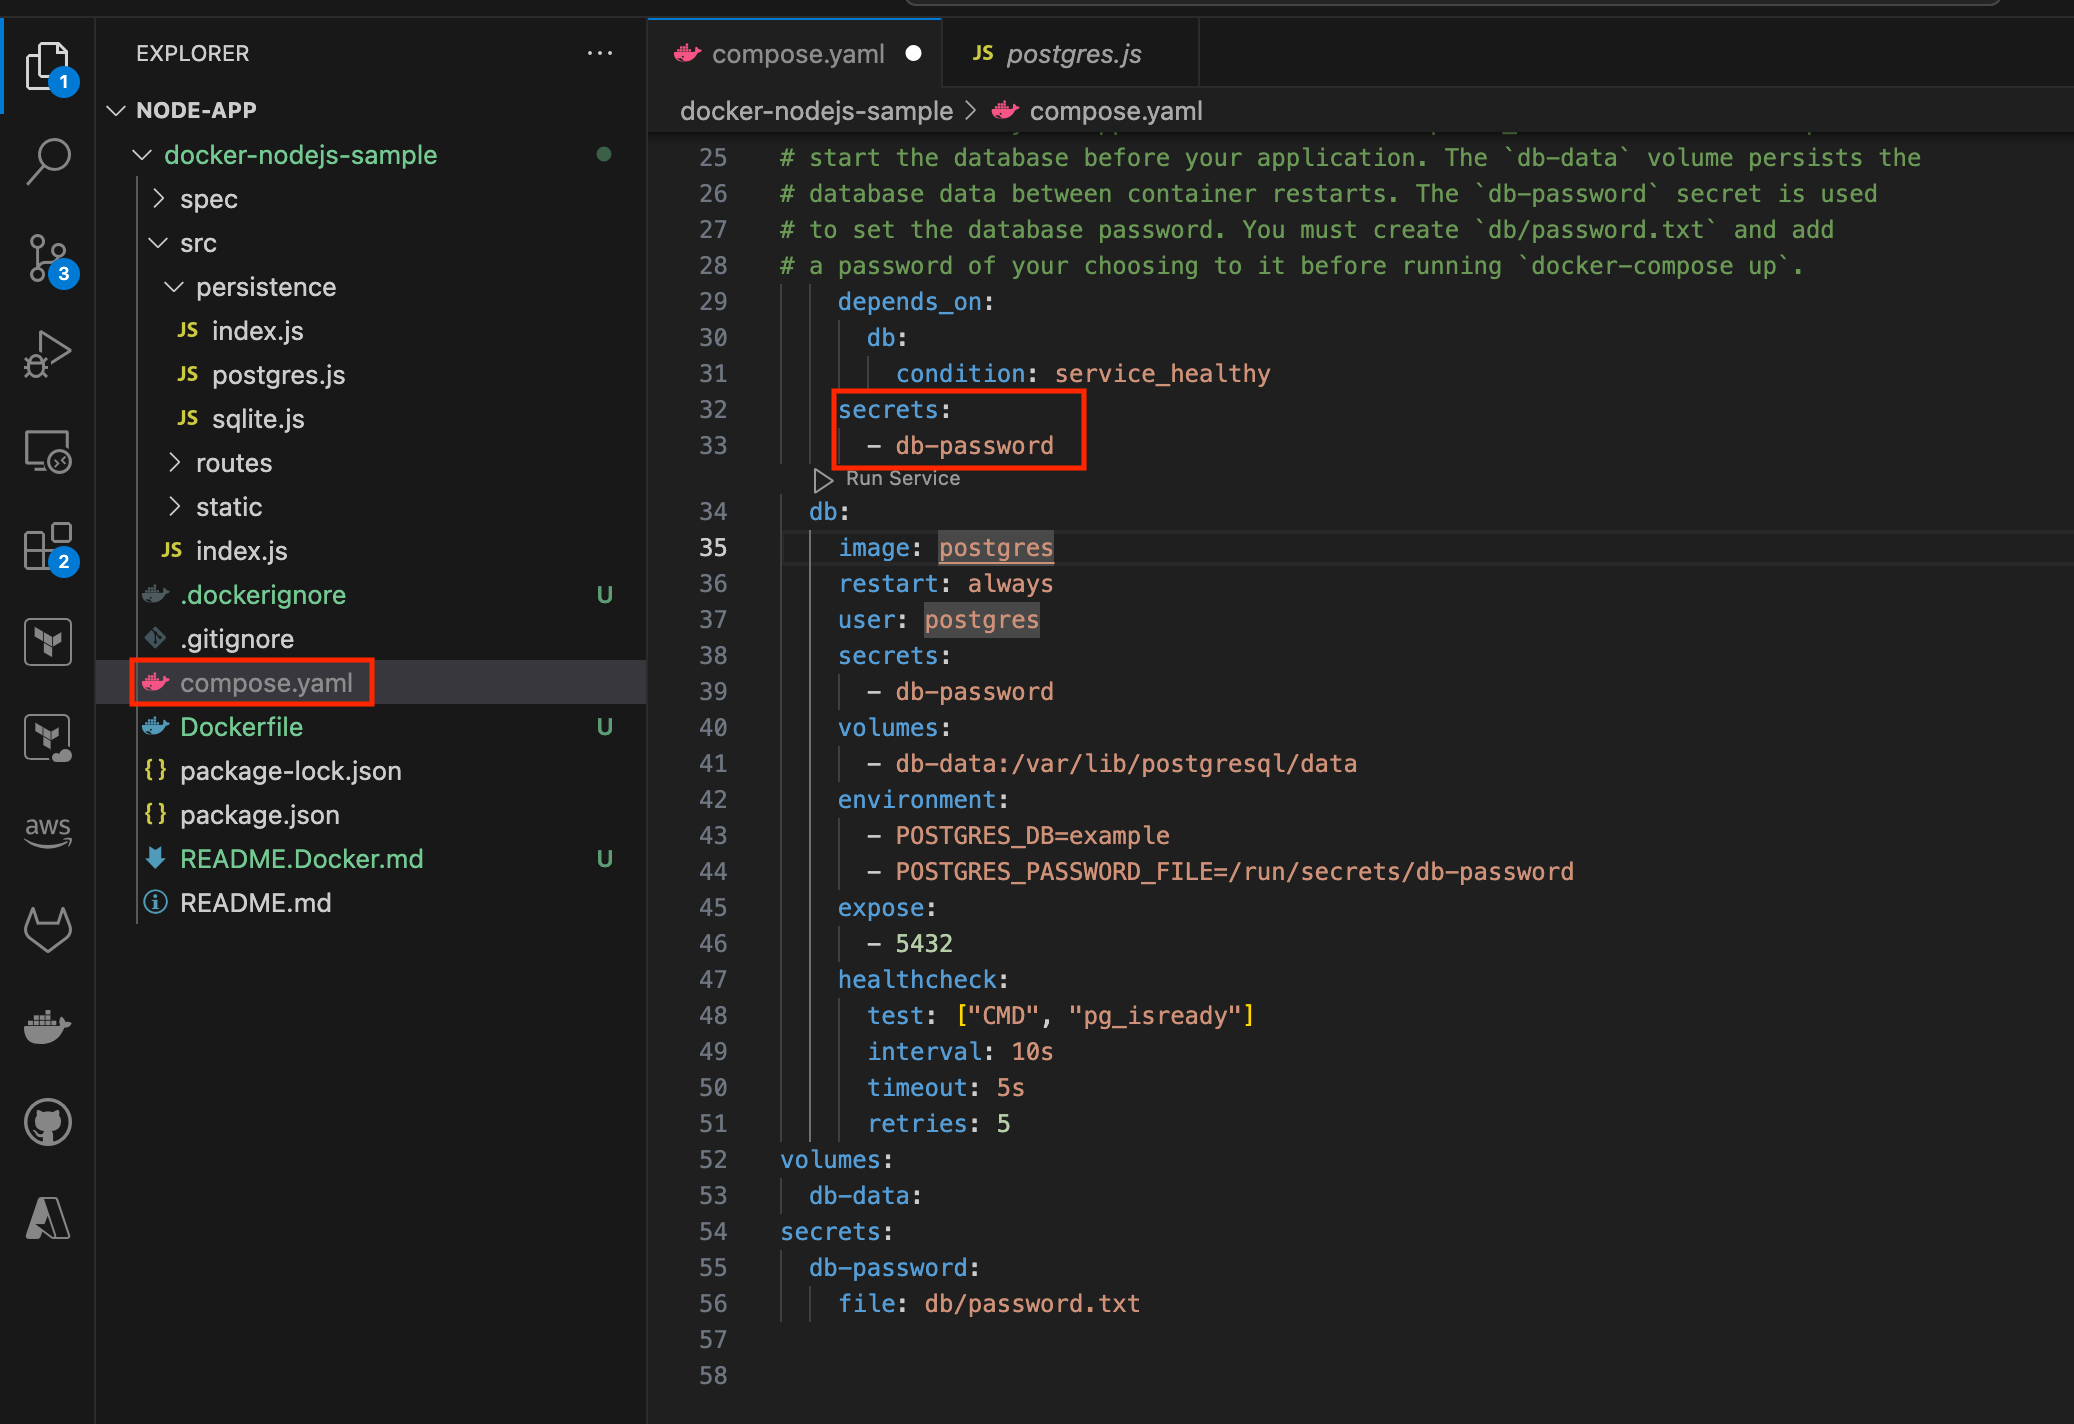The height and width of the screenshot is (1424, 2074).
Task: Open the GitLab extension icon
Action: coord(48,930)
